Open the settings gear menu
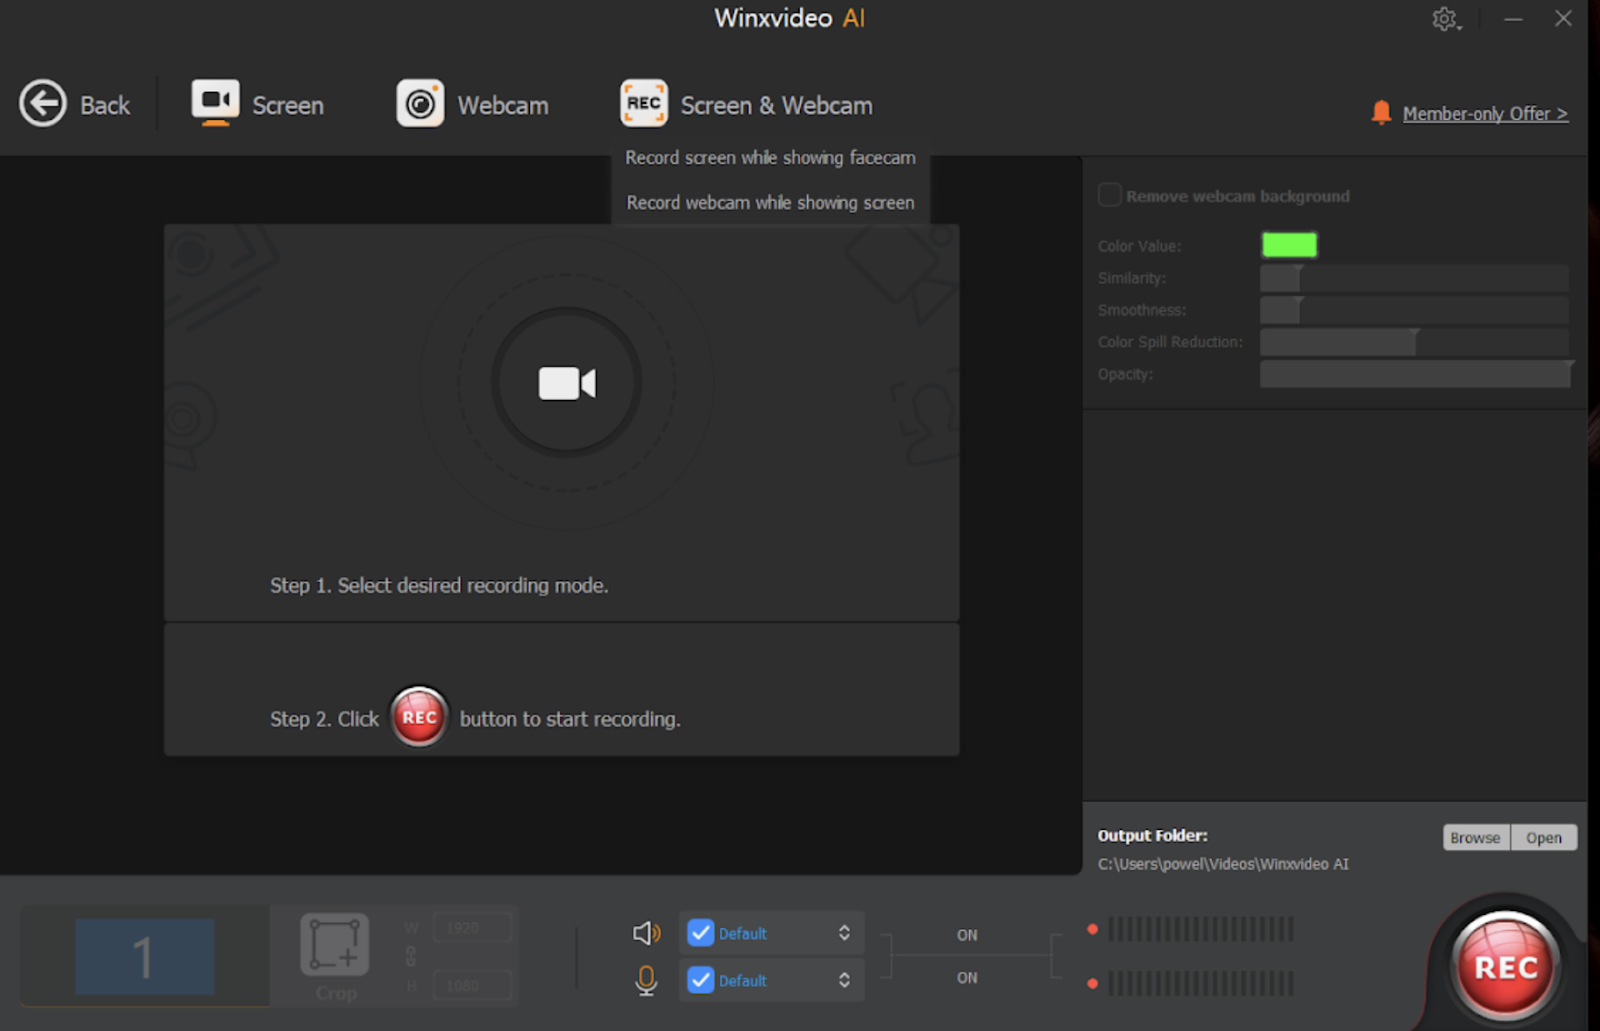 1445,19
